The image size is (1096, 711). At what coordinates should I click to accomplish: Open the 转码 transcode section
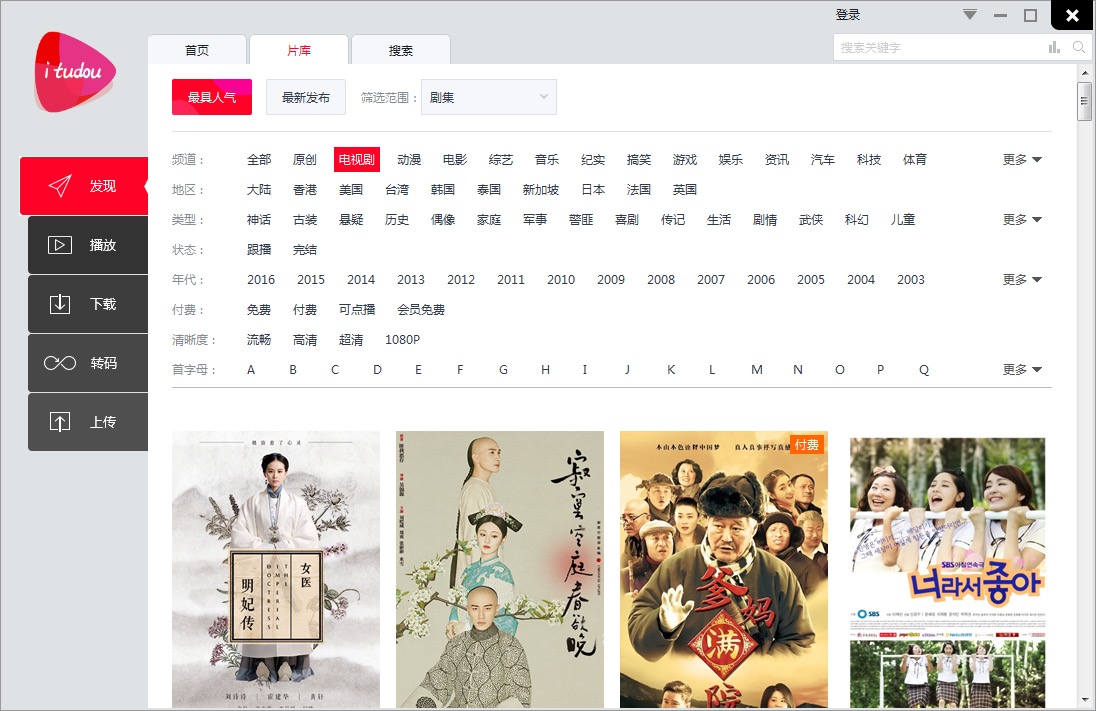point(88,363)
